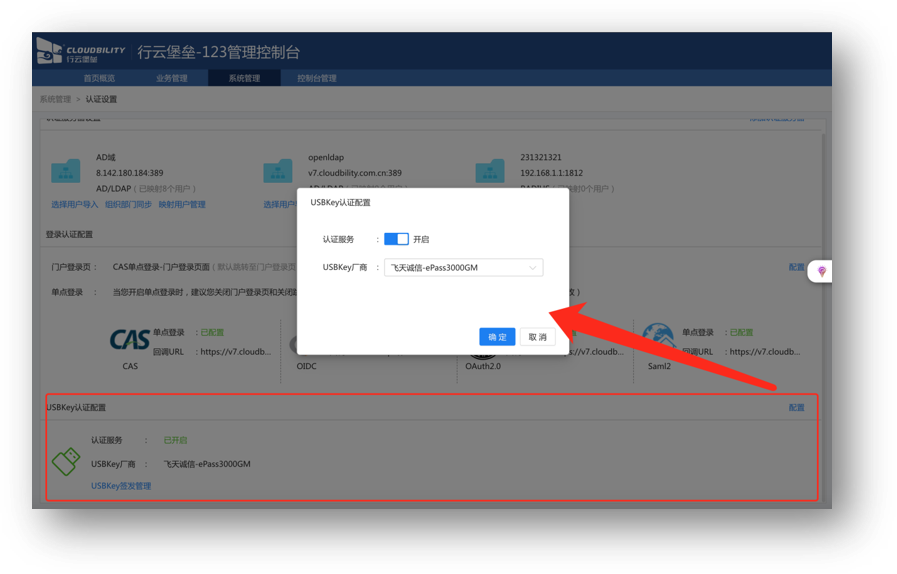The image size is (897, 574).
Task: Click the Saml2 回调URL https://v7.cloudb... text
Action: pos(765,352)
